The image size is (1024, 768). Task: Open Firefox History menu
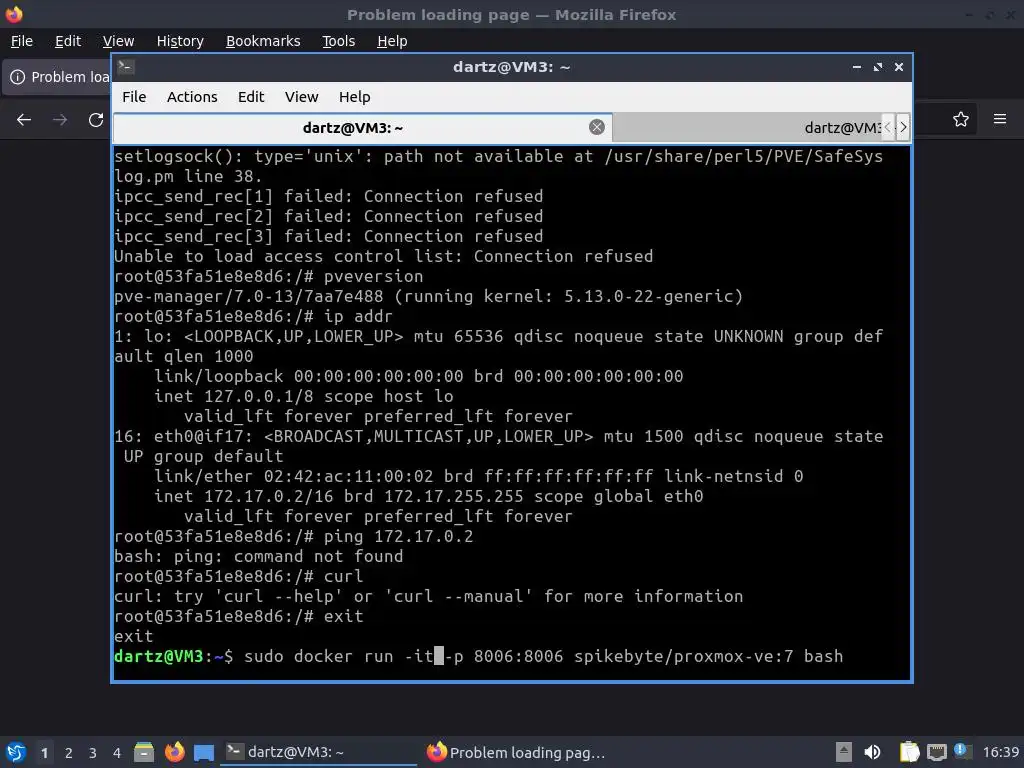tap(180, 41)
